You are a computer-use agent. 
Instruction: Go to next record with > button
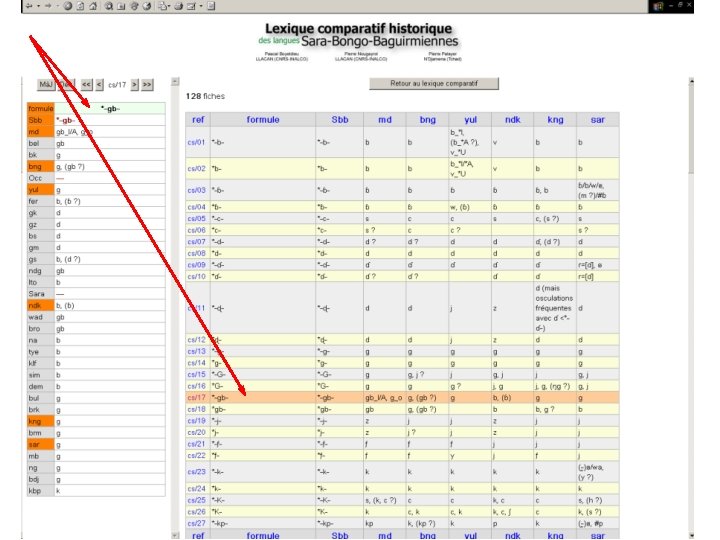pos(135,84)
